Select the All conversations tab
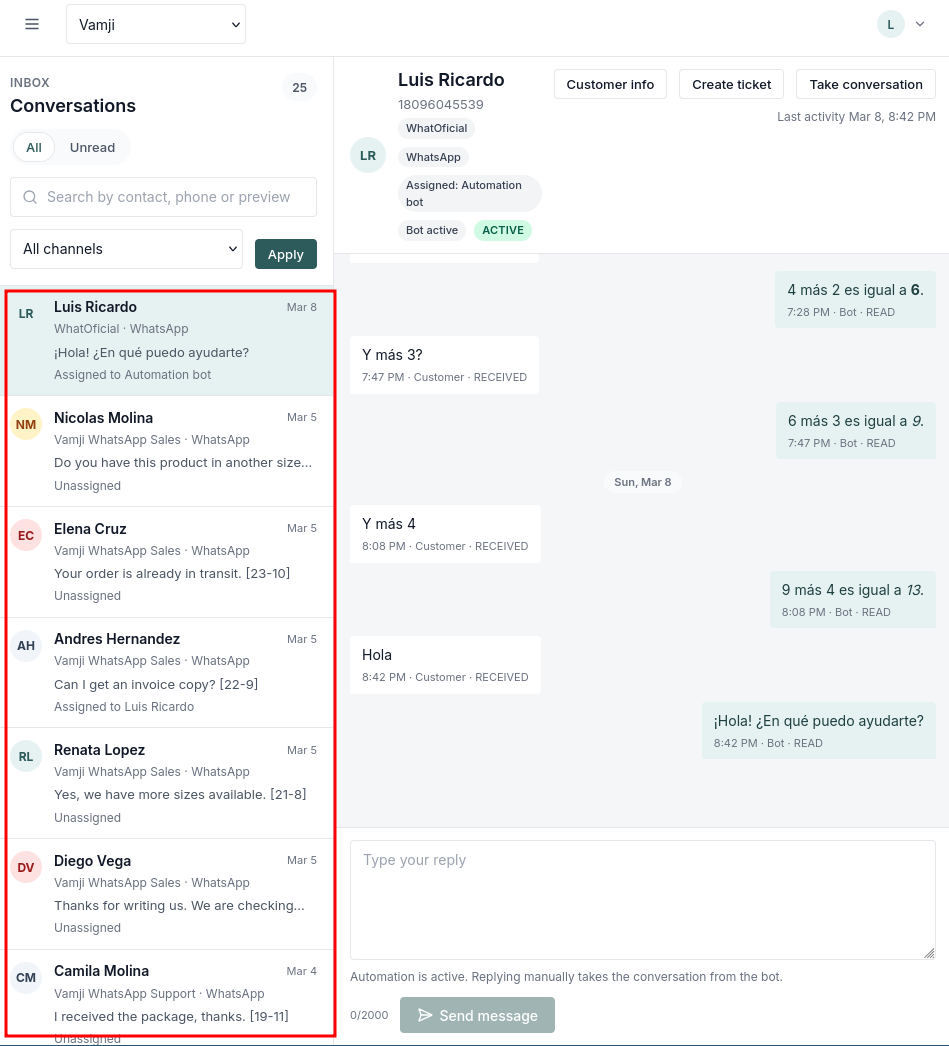 pyautogui.click(x=33, y=147)
